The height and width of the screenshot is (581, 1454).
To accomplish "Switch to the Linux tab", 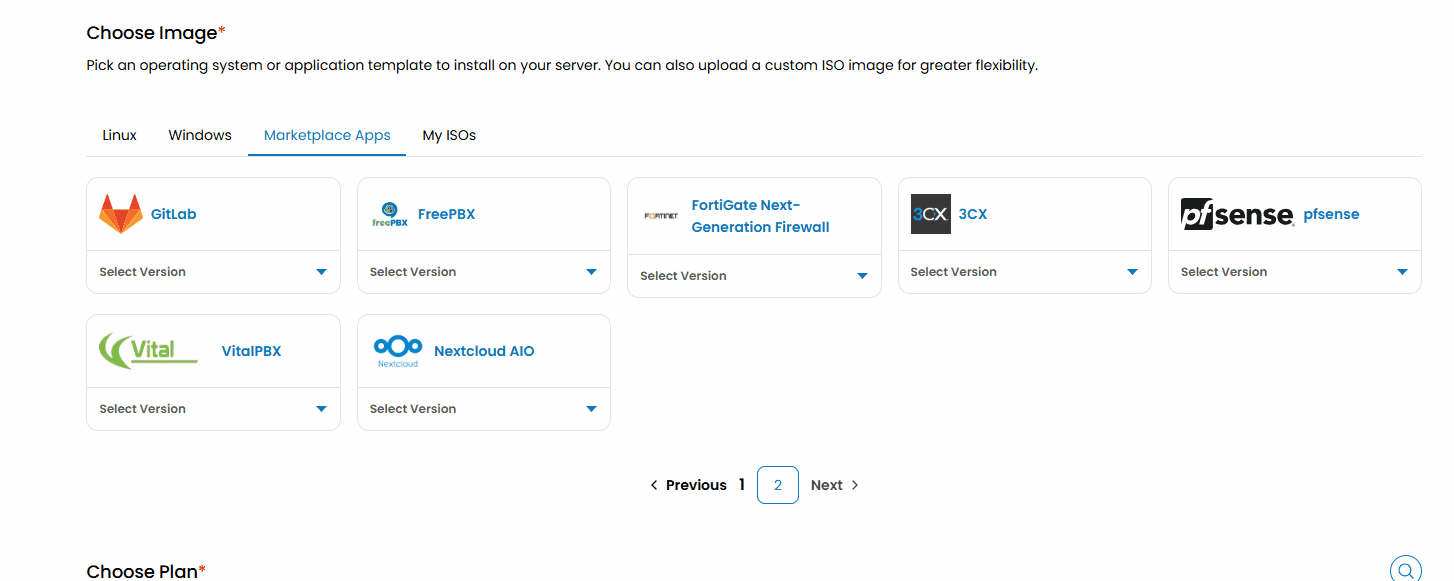I will [x=119, y=135].
